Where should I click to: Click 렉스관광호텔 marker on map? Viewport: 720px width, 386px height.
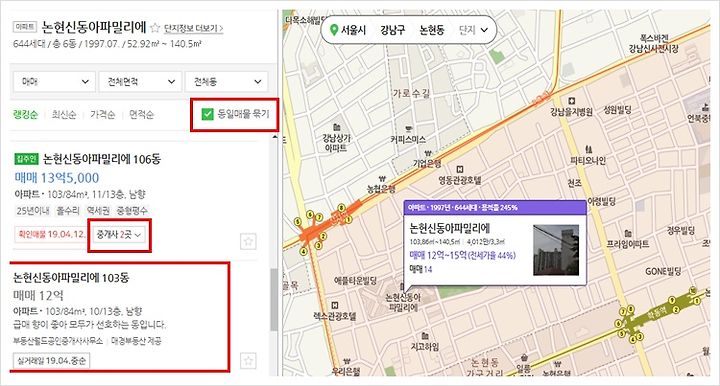335,312
